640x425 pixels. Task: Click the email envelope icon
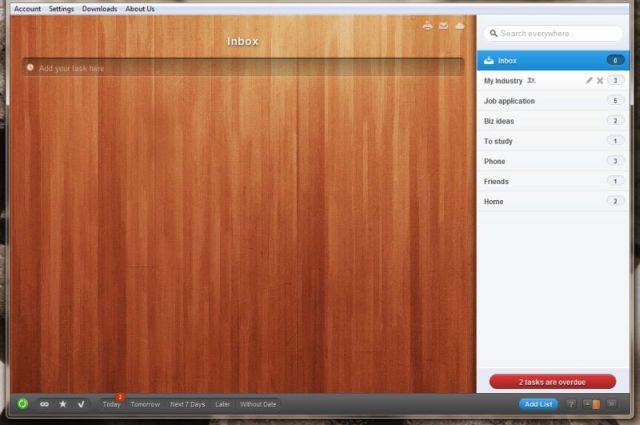[443, 26]
